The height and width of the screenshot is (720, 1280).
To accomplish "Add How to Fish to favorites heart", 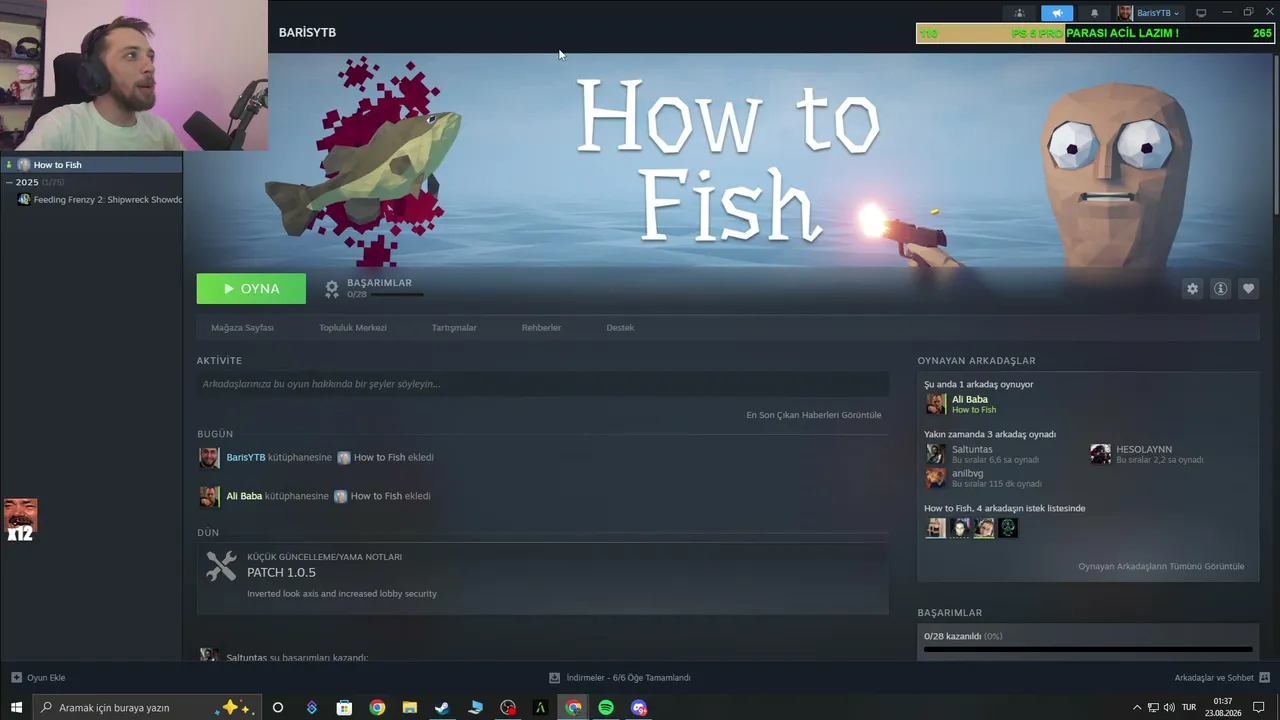I will 1248,288.
